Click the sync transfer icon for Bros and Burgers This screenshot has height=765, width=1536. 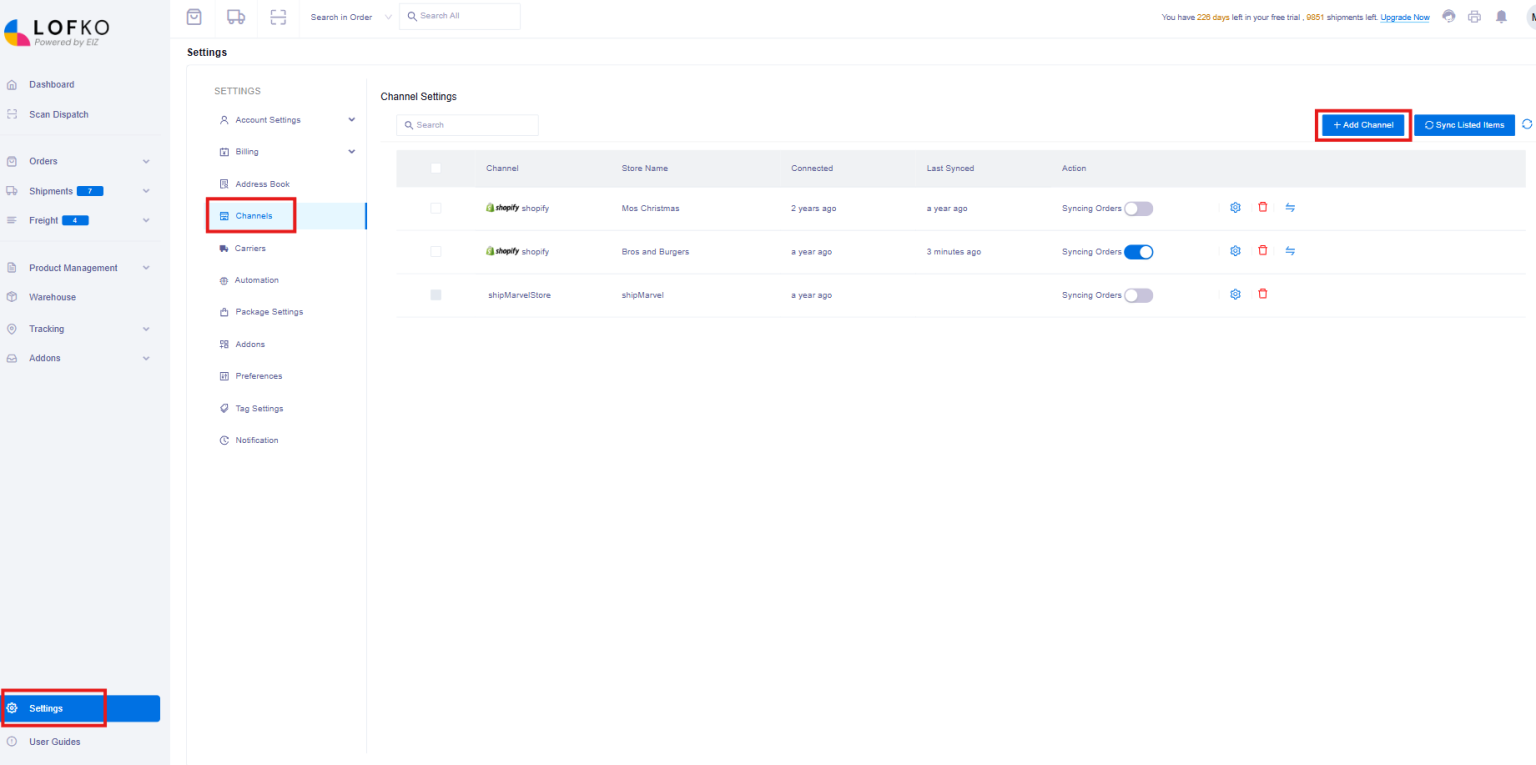1290,251
